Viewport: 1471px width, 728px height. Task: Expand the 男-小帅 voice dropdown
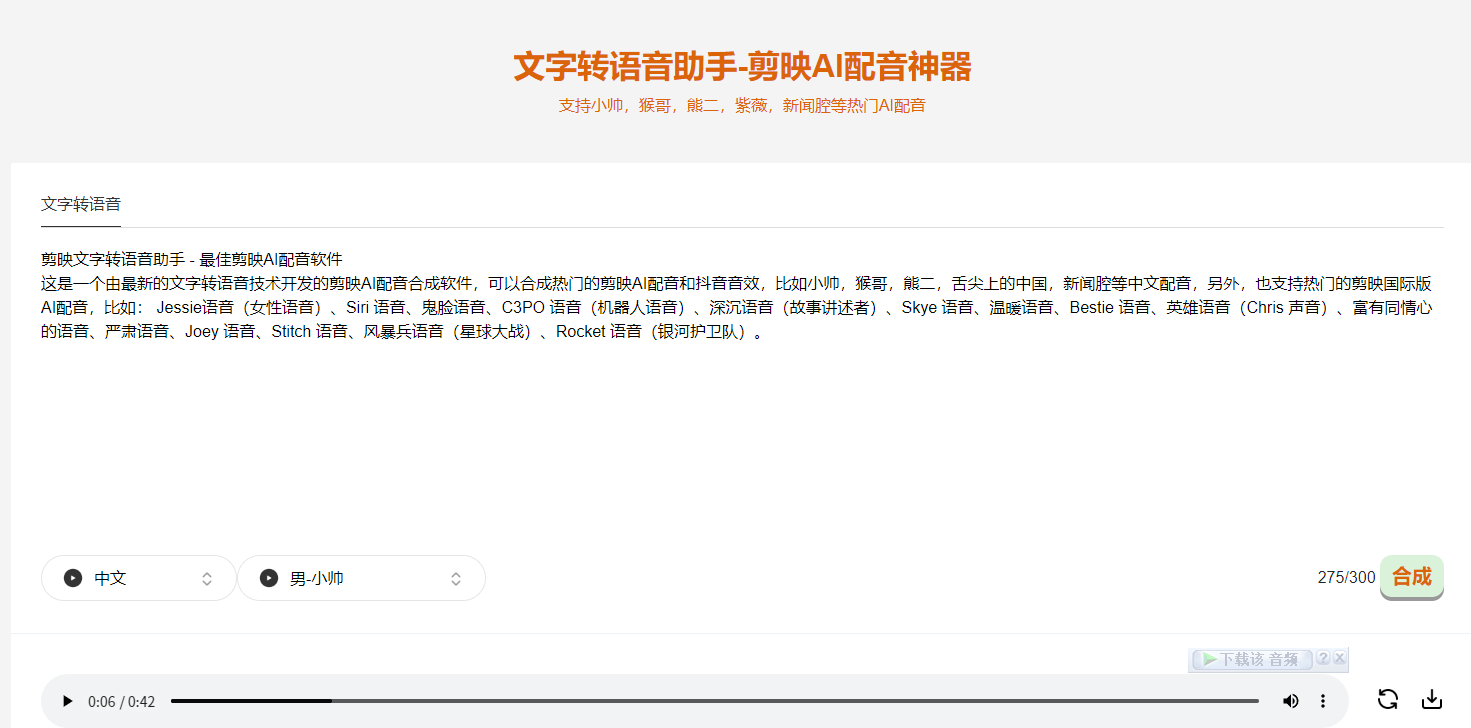(x=455, y=578)
